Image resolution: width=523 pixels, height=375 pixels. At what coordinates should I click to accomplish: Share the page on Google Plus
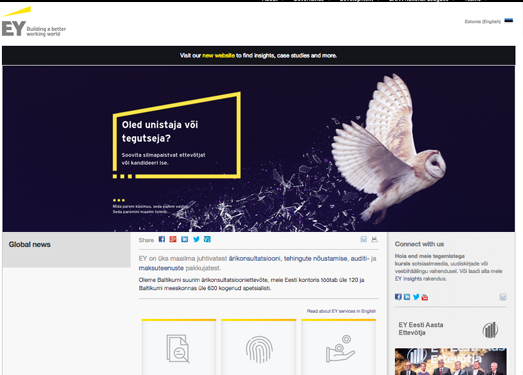click(x=173, y=239)
